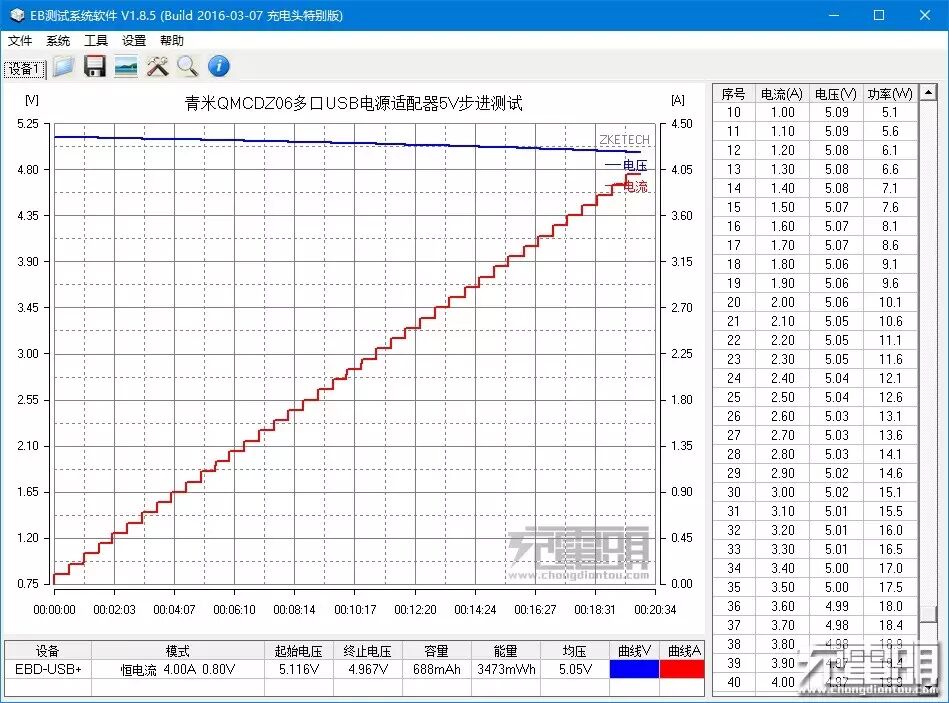Click the blue 曲线V color swatch

click(634, 669)
